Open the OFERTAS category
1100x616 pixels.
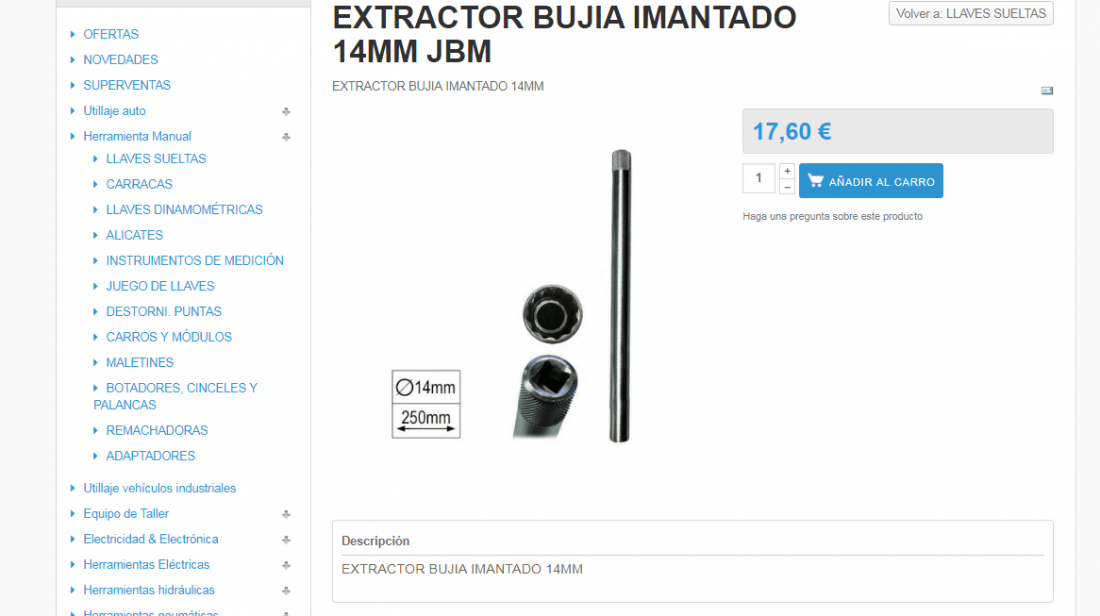pos(111,34)
